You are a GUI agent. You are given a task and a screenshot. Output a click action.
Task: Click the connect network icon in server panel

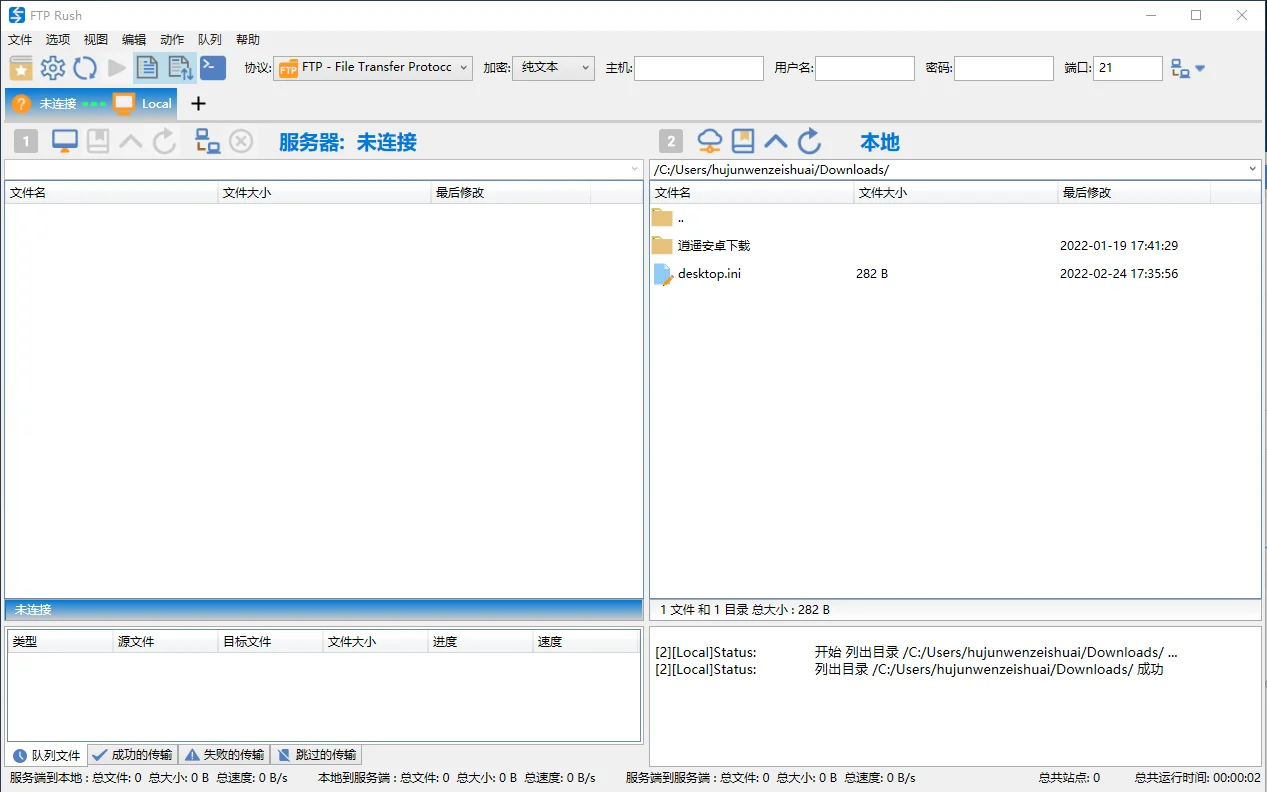207,141
